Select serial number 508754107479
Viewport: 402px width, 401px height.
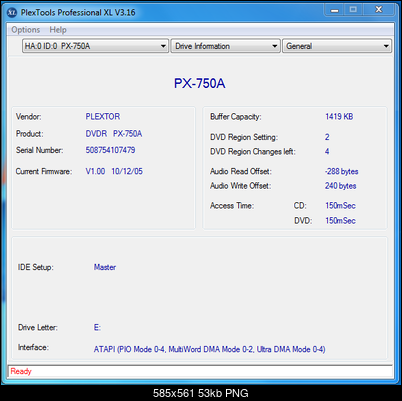(x=110, y=150)
